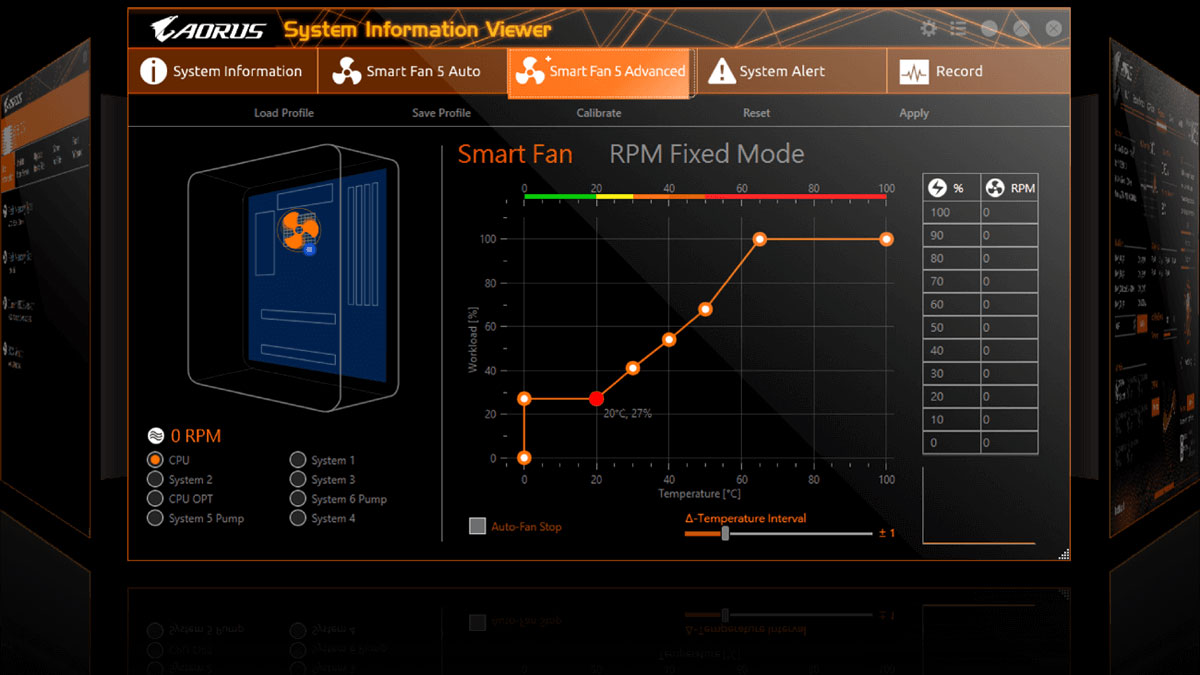Click the percent cell showing 10

[951, 420]
